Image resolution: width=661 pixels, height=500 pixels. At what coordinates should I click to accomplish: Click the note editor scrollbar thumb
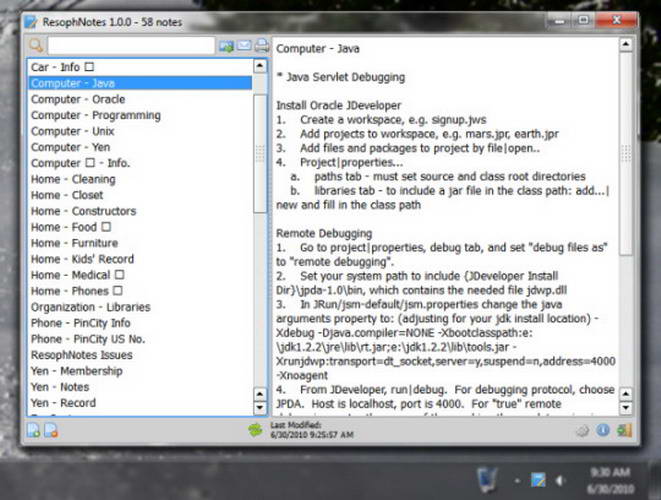pyautogui.click(x=626, y=153)
